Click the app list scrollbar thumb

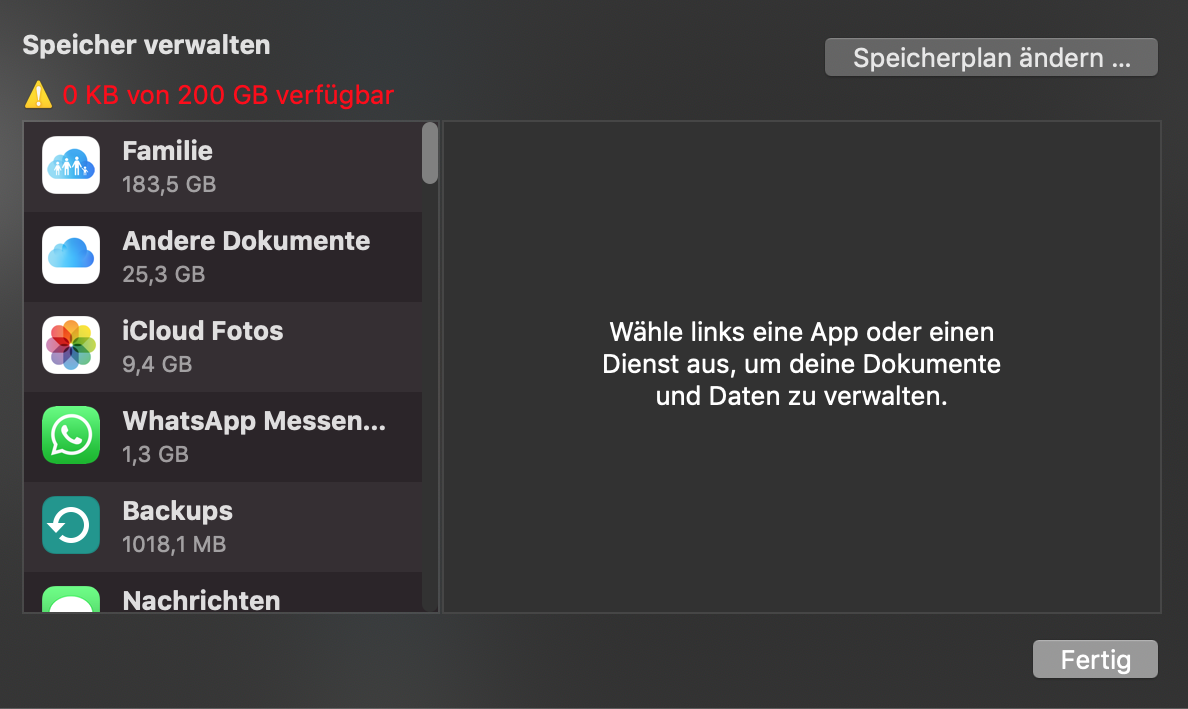pos(430,153)
